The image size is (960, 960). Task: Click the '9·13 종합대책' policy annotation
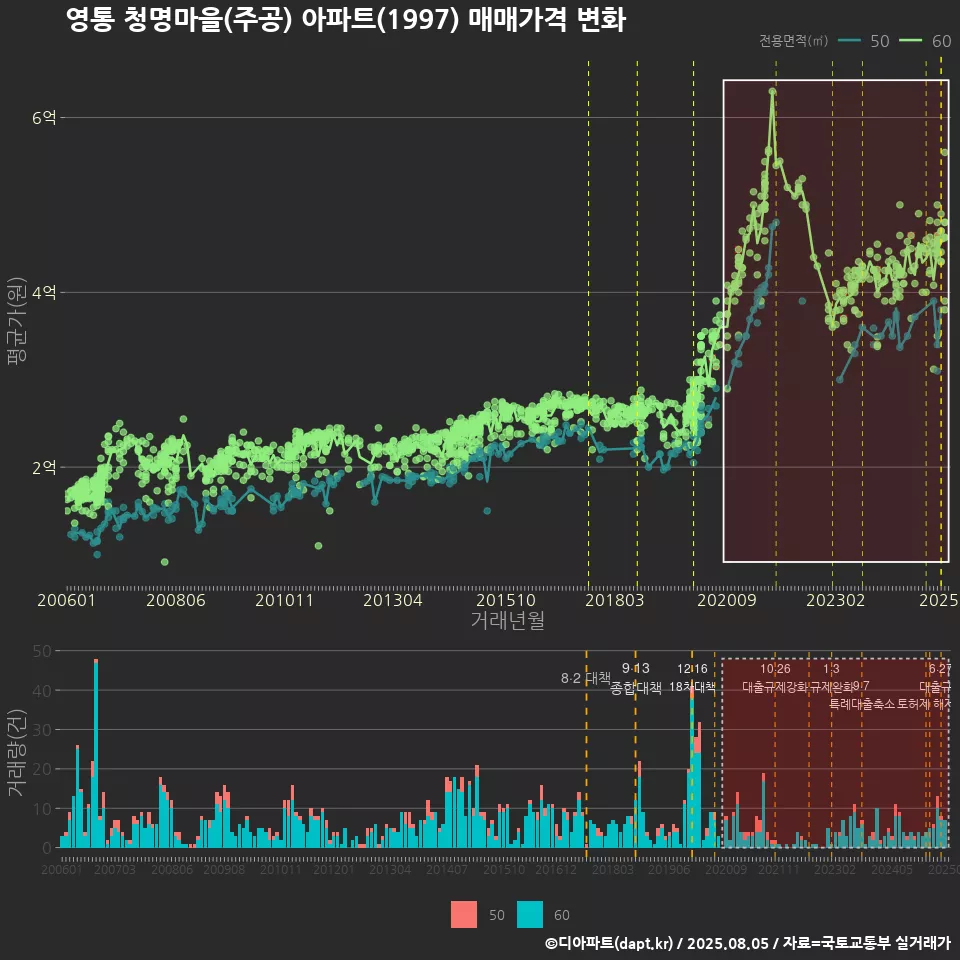pyautogui.click(x=636, y=678)
